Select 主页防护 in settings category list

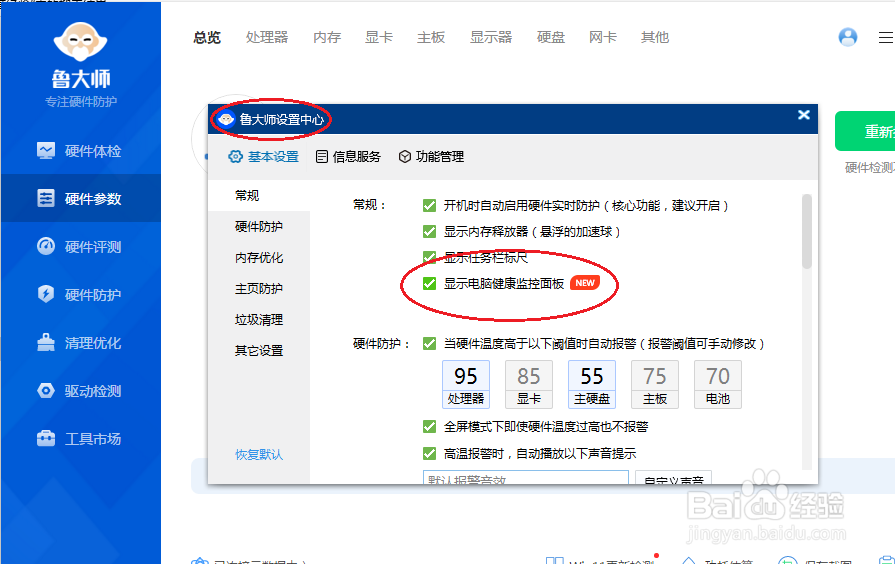point(259,288)
